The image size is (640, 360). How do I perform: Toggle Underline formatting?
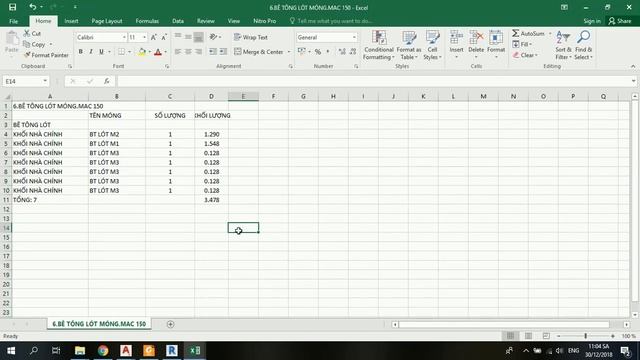point(101,52)
